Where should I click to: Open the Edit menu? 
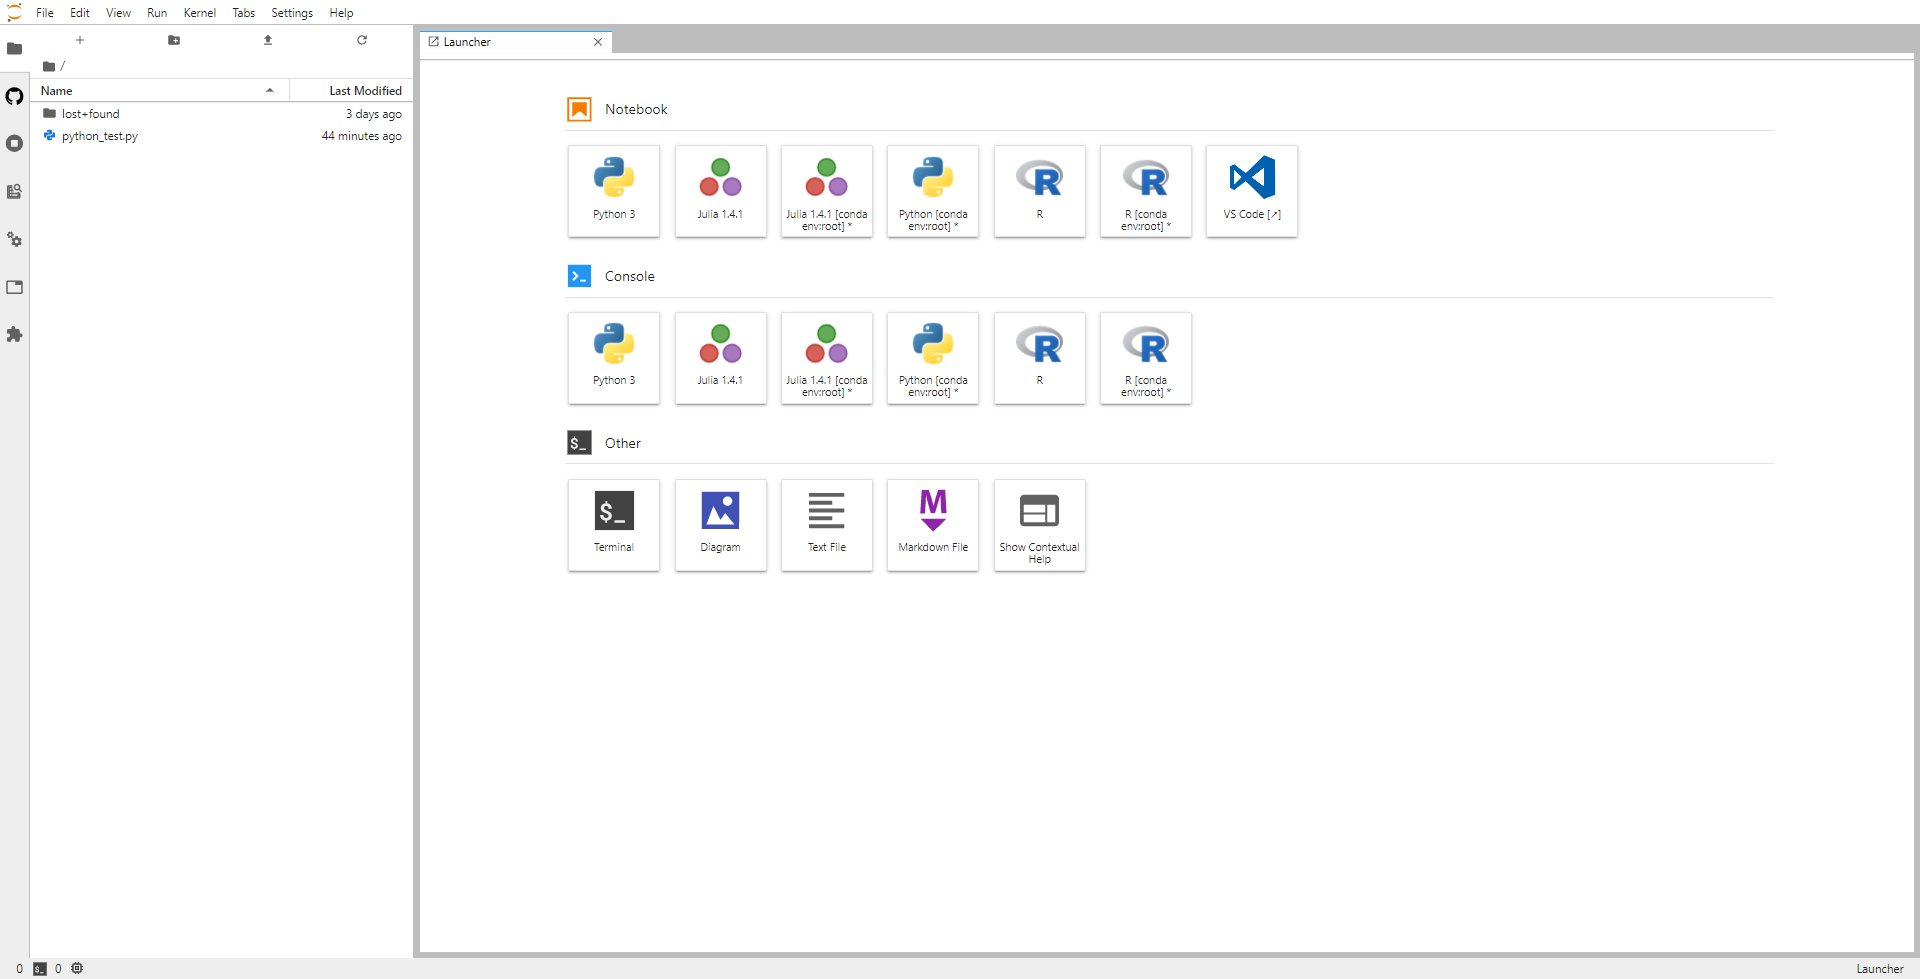[x=80, y=13]
